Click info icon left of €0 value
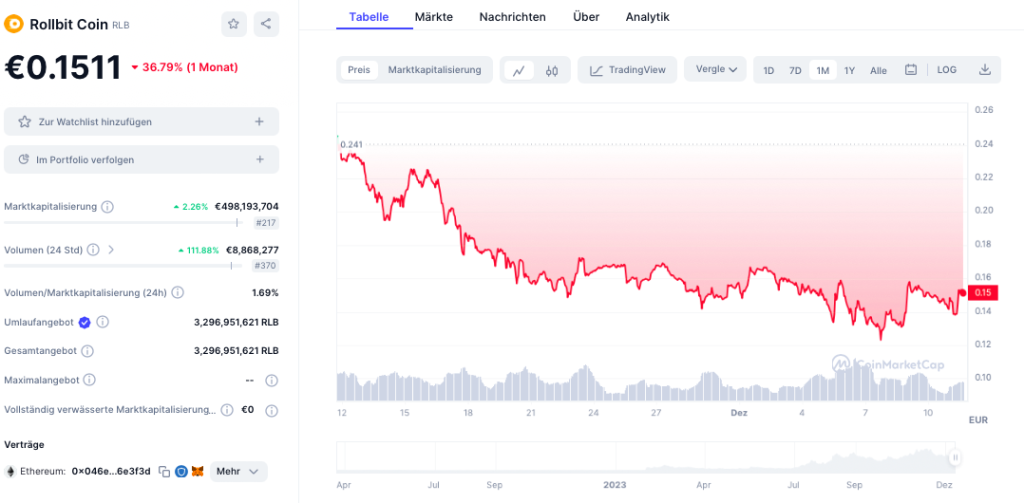 (227, 410)
